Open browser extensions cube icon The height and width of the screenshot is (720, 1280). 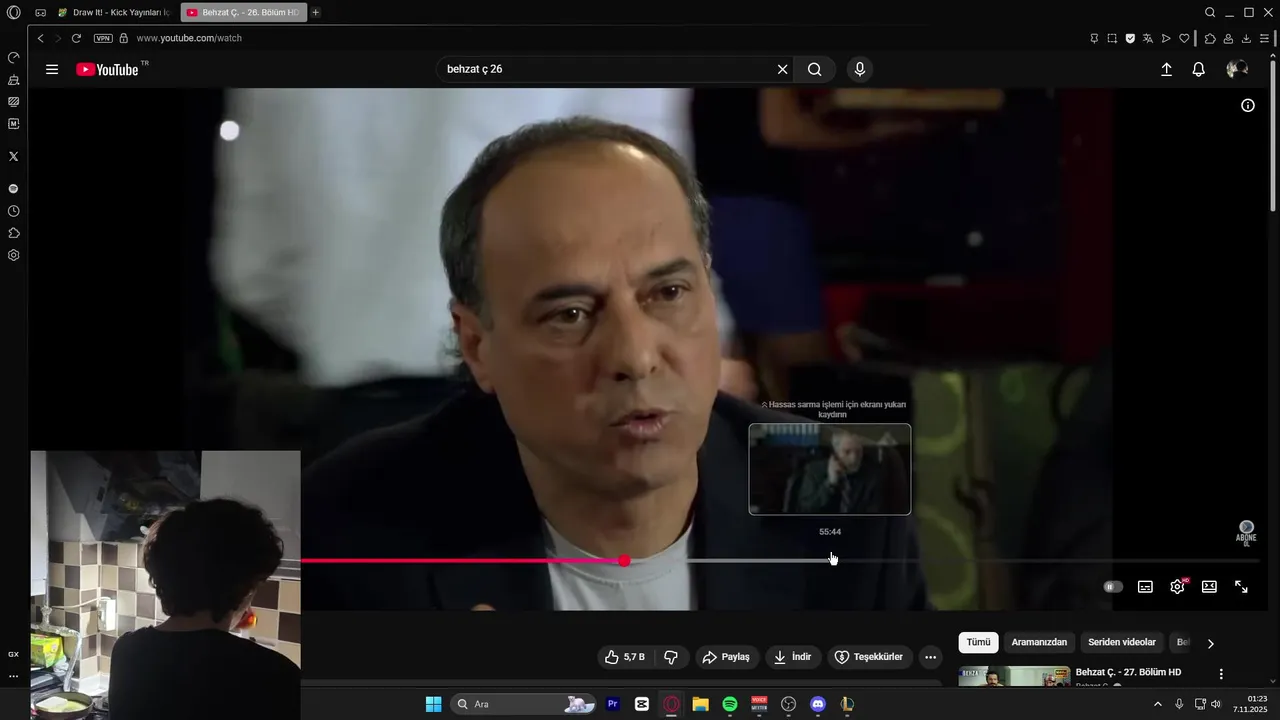(1210, 38)
